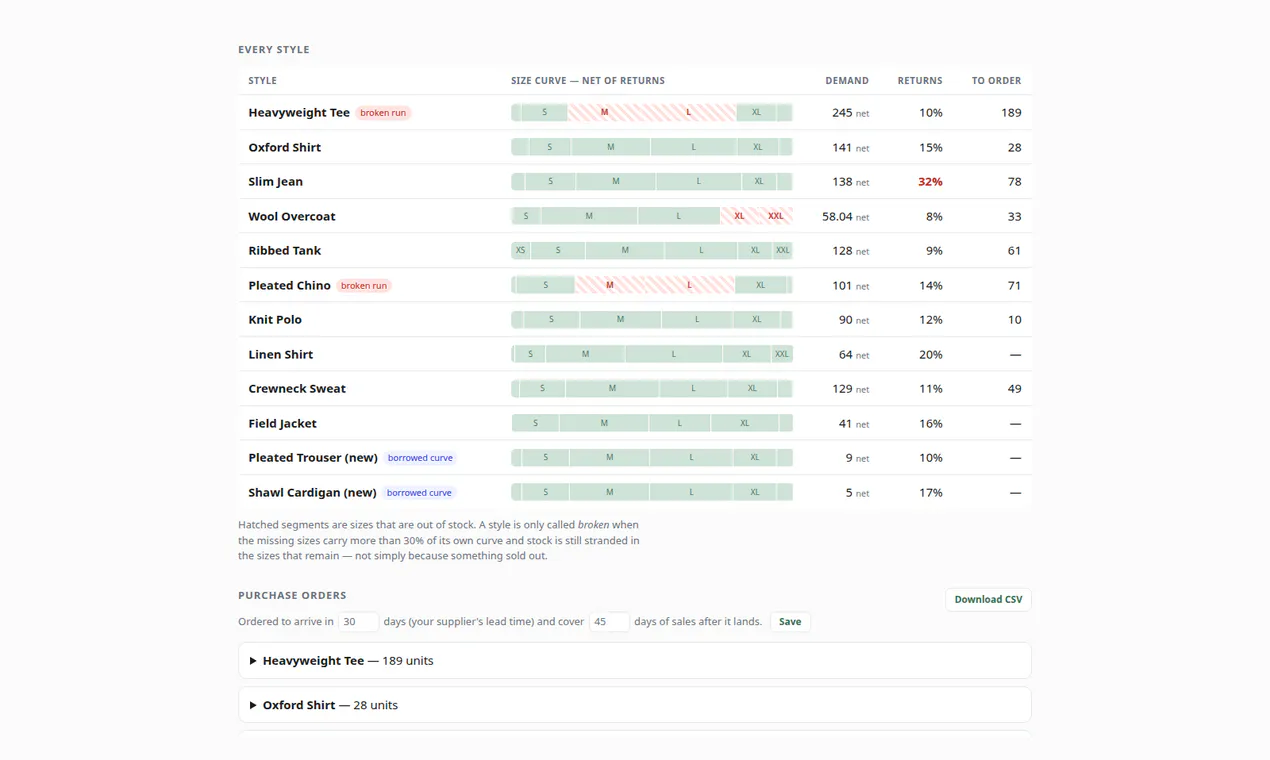1270x760 pixels.
Task: Expand the Oxford Shirt purchase order
Action: pyautogui.click(x=634, y=705)
